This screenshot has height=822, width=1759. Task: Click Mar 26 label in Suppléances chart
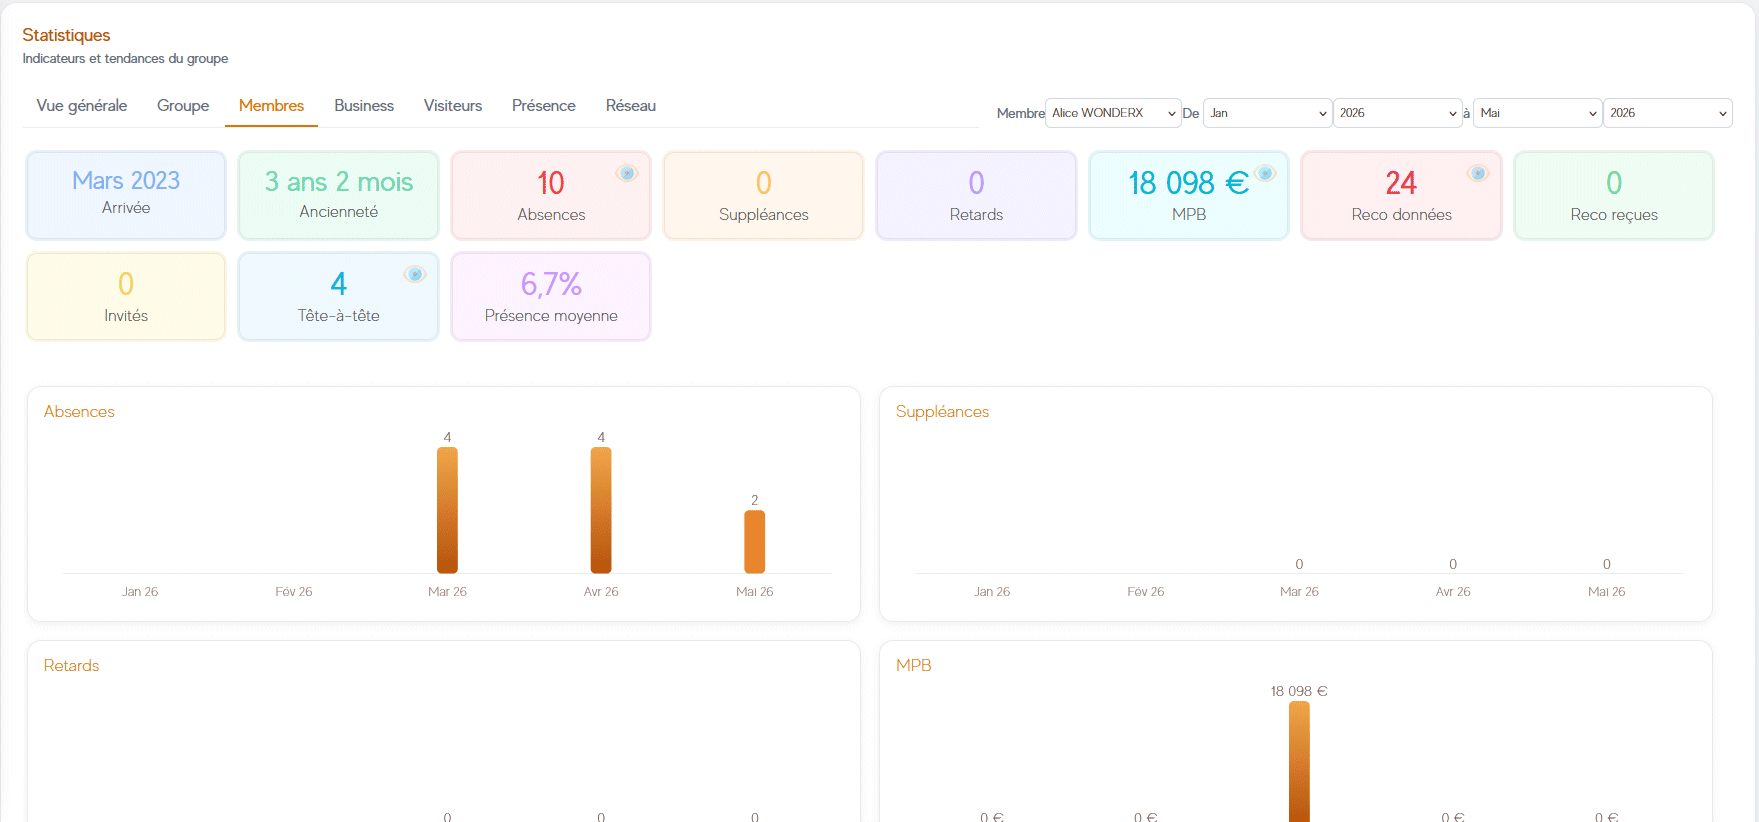click(1299, 592)
